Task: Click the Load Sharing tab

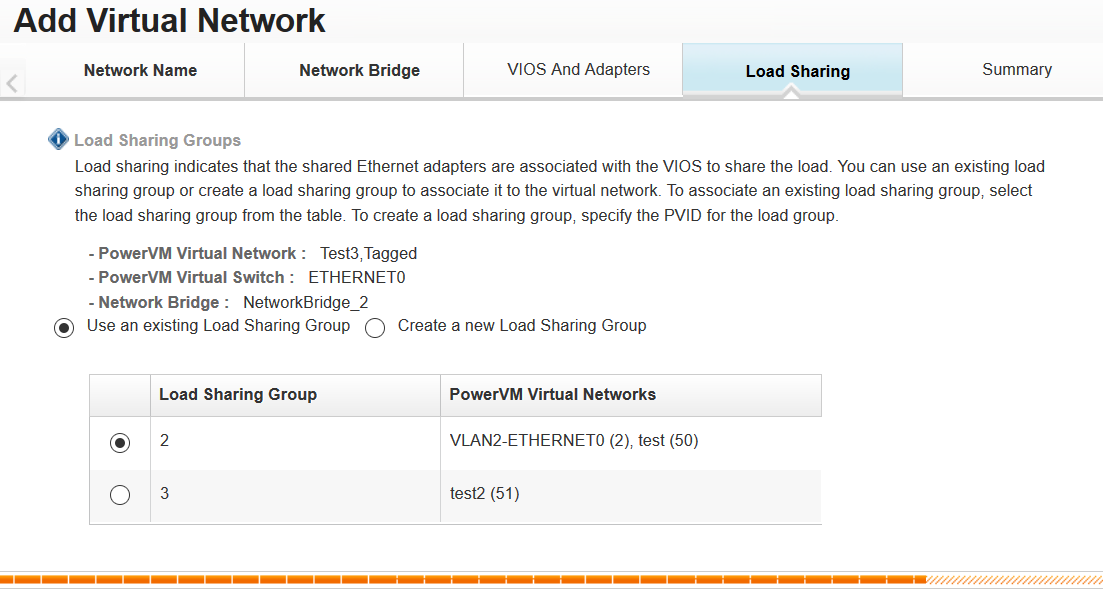Action: (x=798, y=70)
